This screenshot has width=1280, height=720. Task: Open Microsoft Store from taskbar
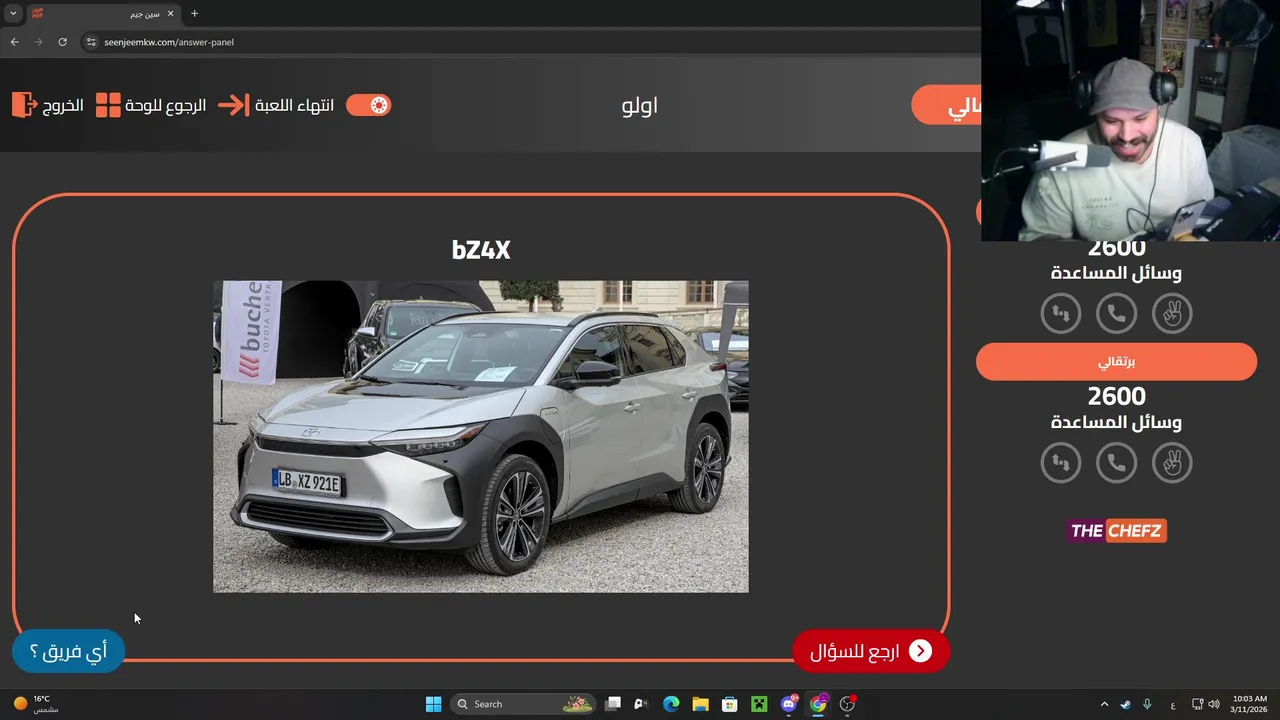pos(730,704)
